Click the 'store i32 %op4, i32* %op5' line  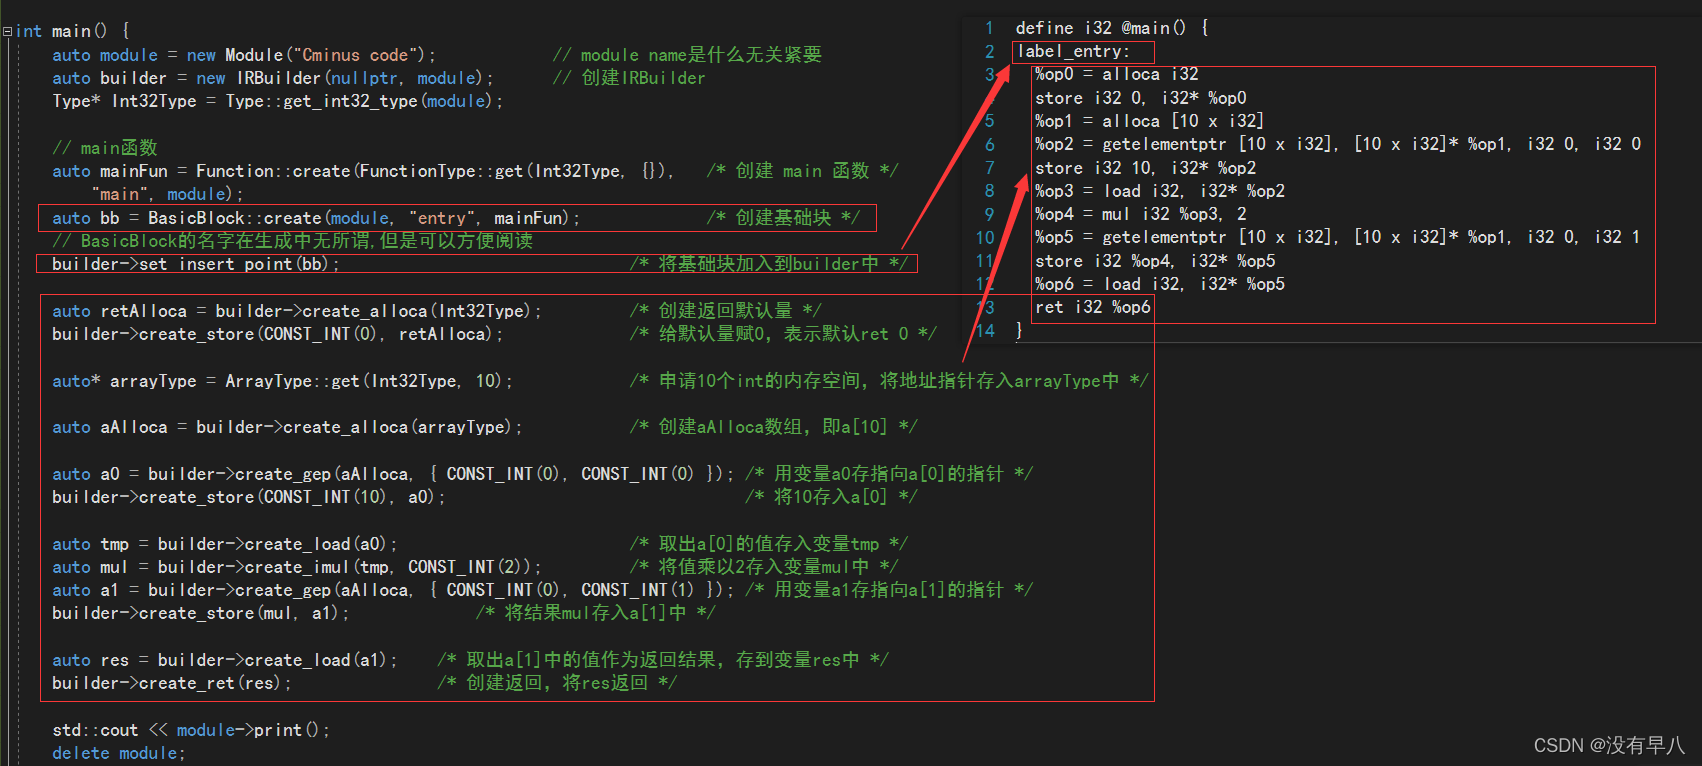1155,261
